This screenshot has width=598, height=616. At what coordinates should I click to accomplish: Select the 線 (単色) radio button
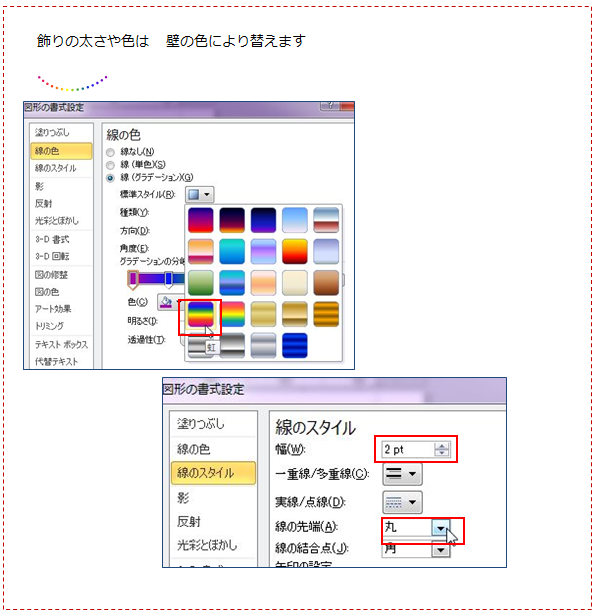point(110,165)
